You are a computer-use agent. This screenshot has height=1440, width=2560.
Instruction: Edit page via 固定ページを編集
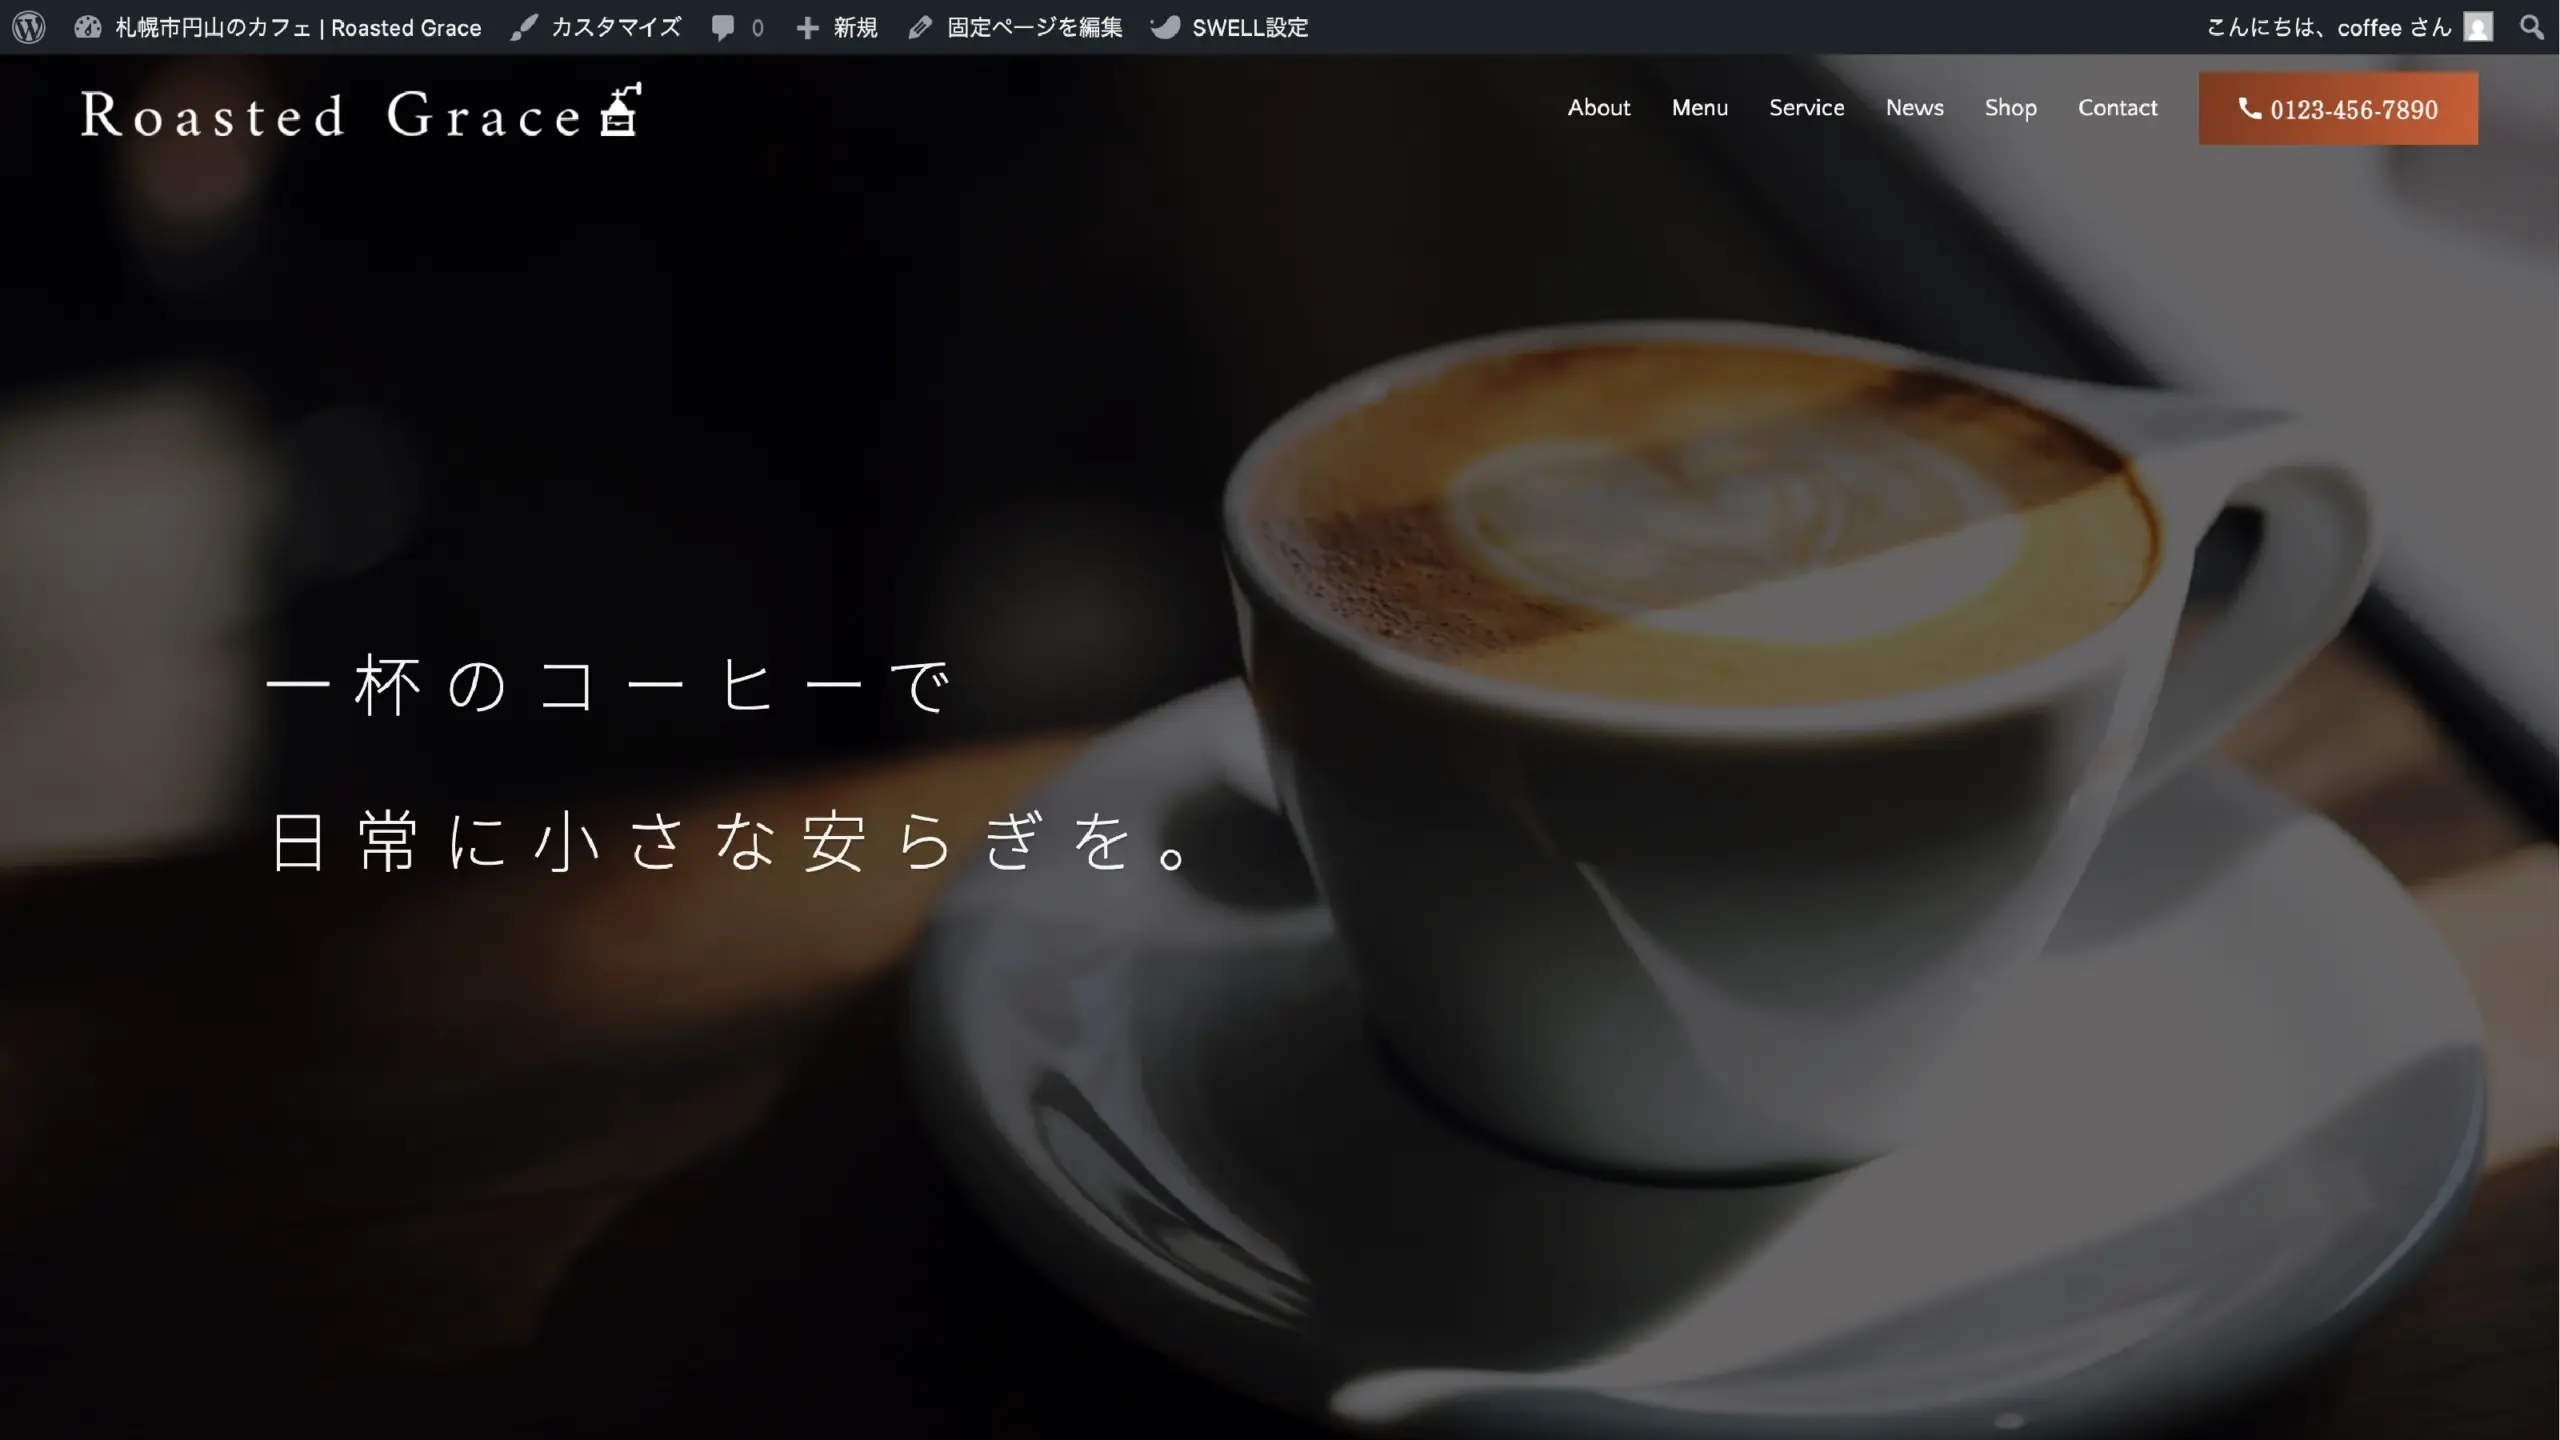coord(1015,27)
